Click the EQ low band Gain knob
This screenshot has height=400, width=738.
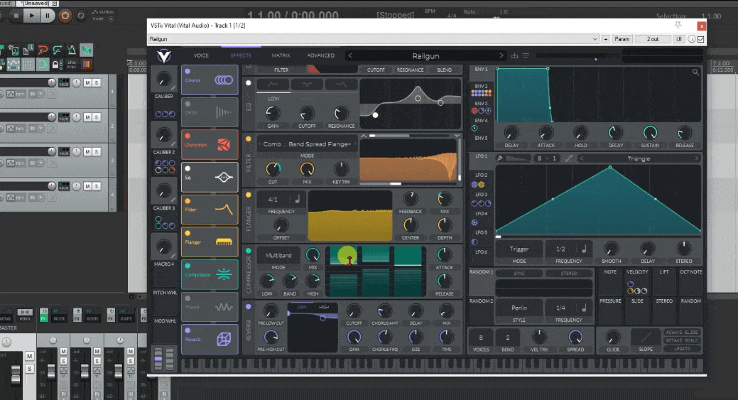click(274, 113)
